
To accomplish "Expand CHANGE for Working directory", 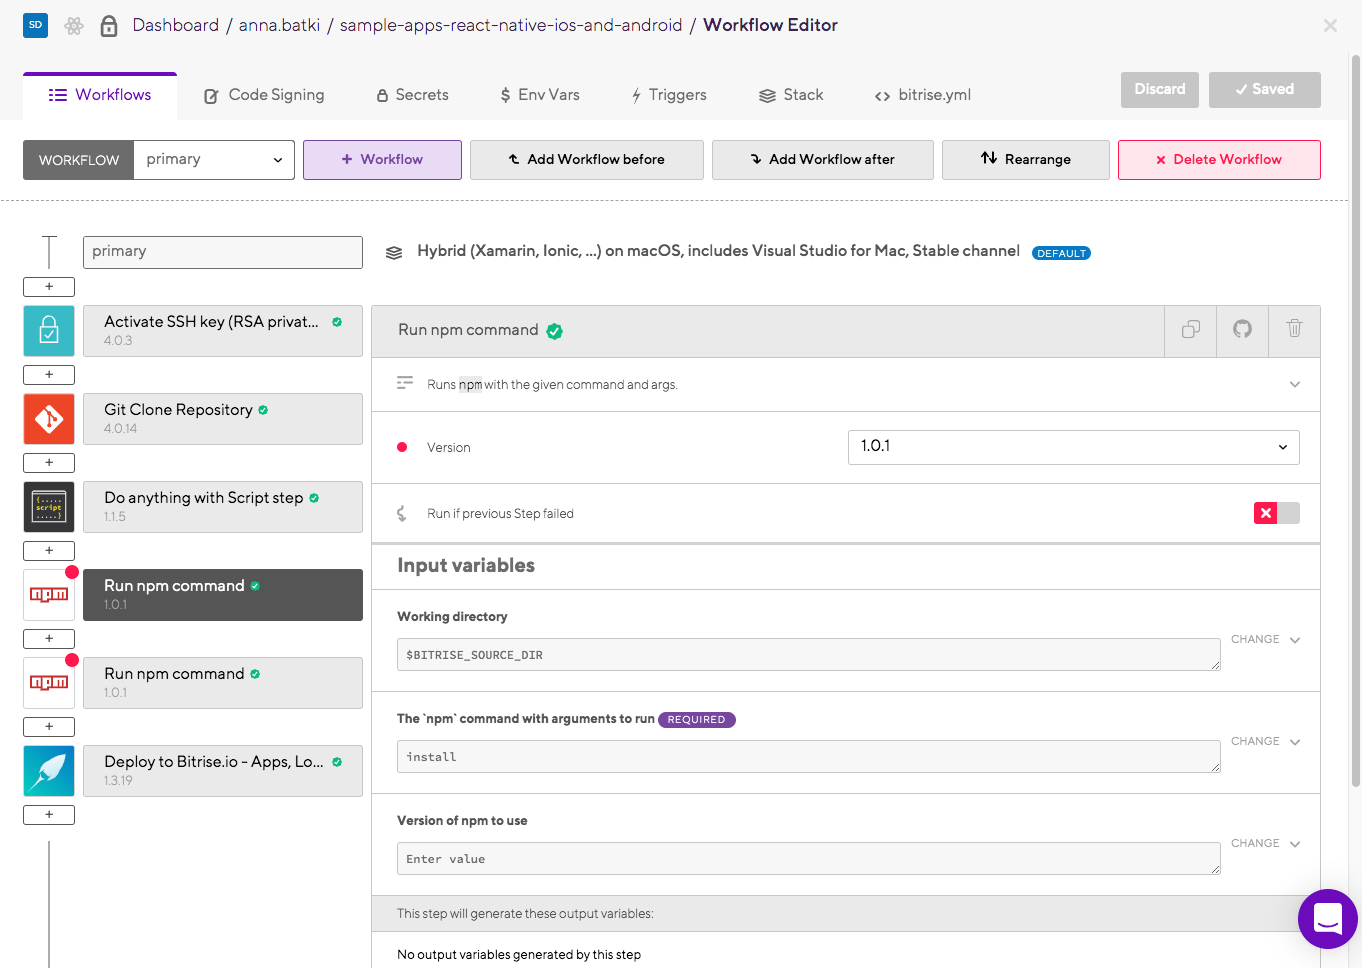I will (1266, 640).
